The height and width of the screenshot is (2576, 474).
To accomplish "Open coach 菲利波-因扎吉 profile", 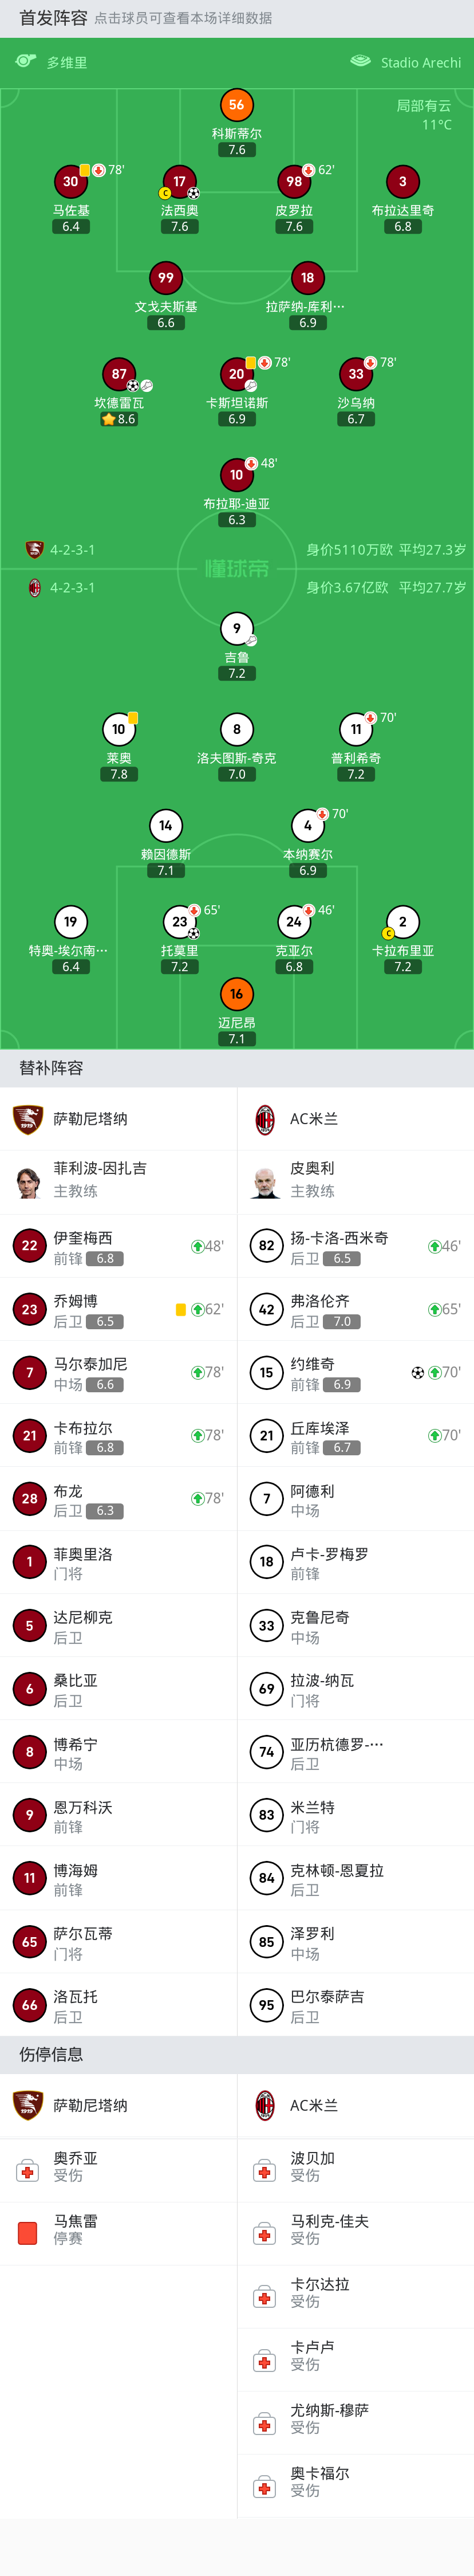I will tap(118, 1181).
